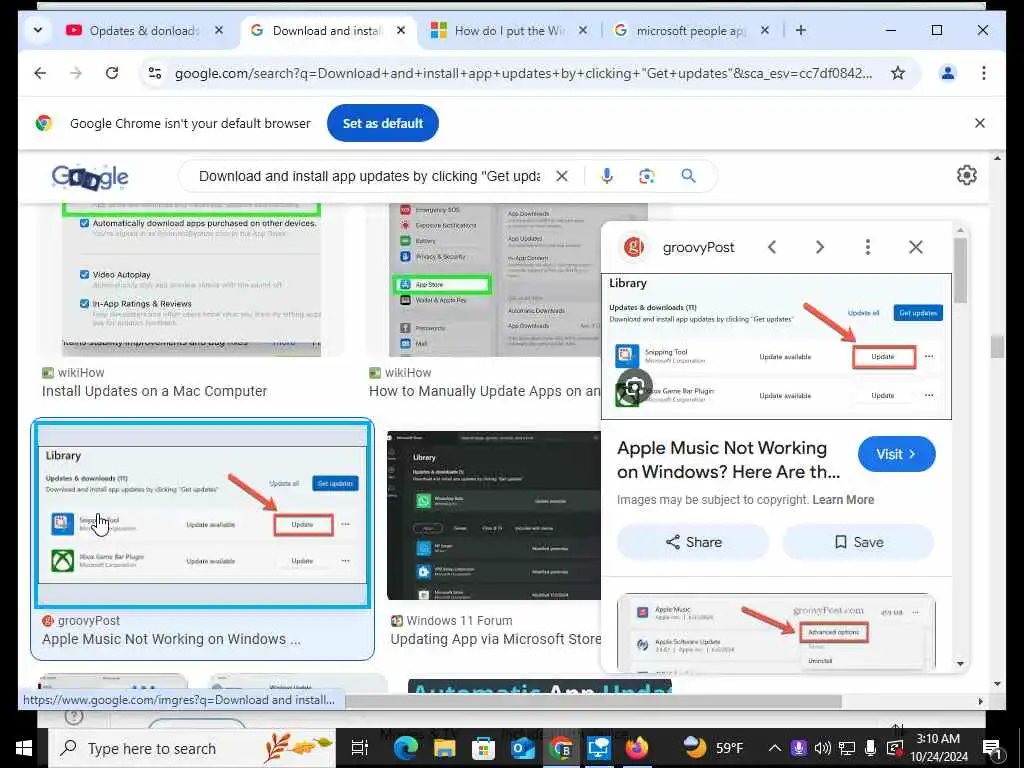Open the Chrome profile avatar
Image resolution: width=1024 pixels, height=768 pixels.
(948, 73)
